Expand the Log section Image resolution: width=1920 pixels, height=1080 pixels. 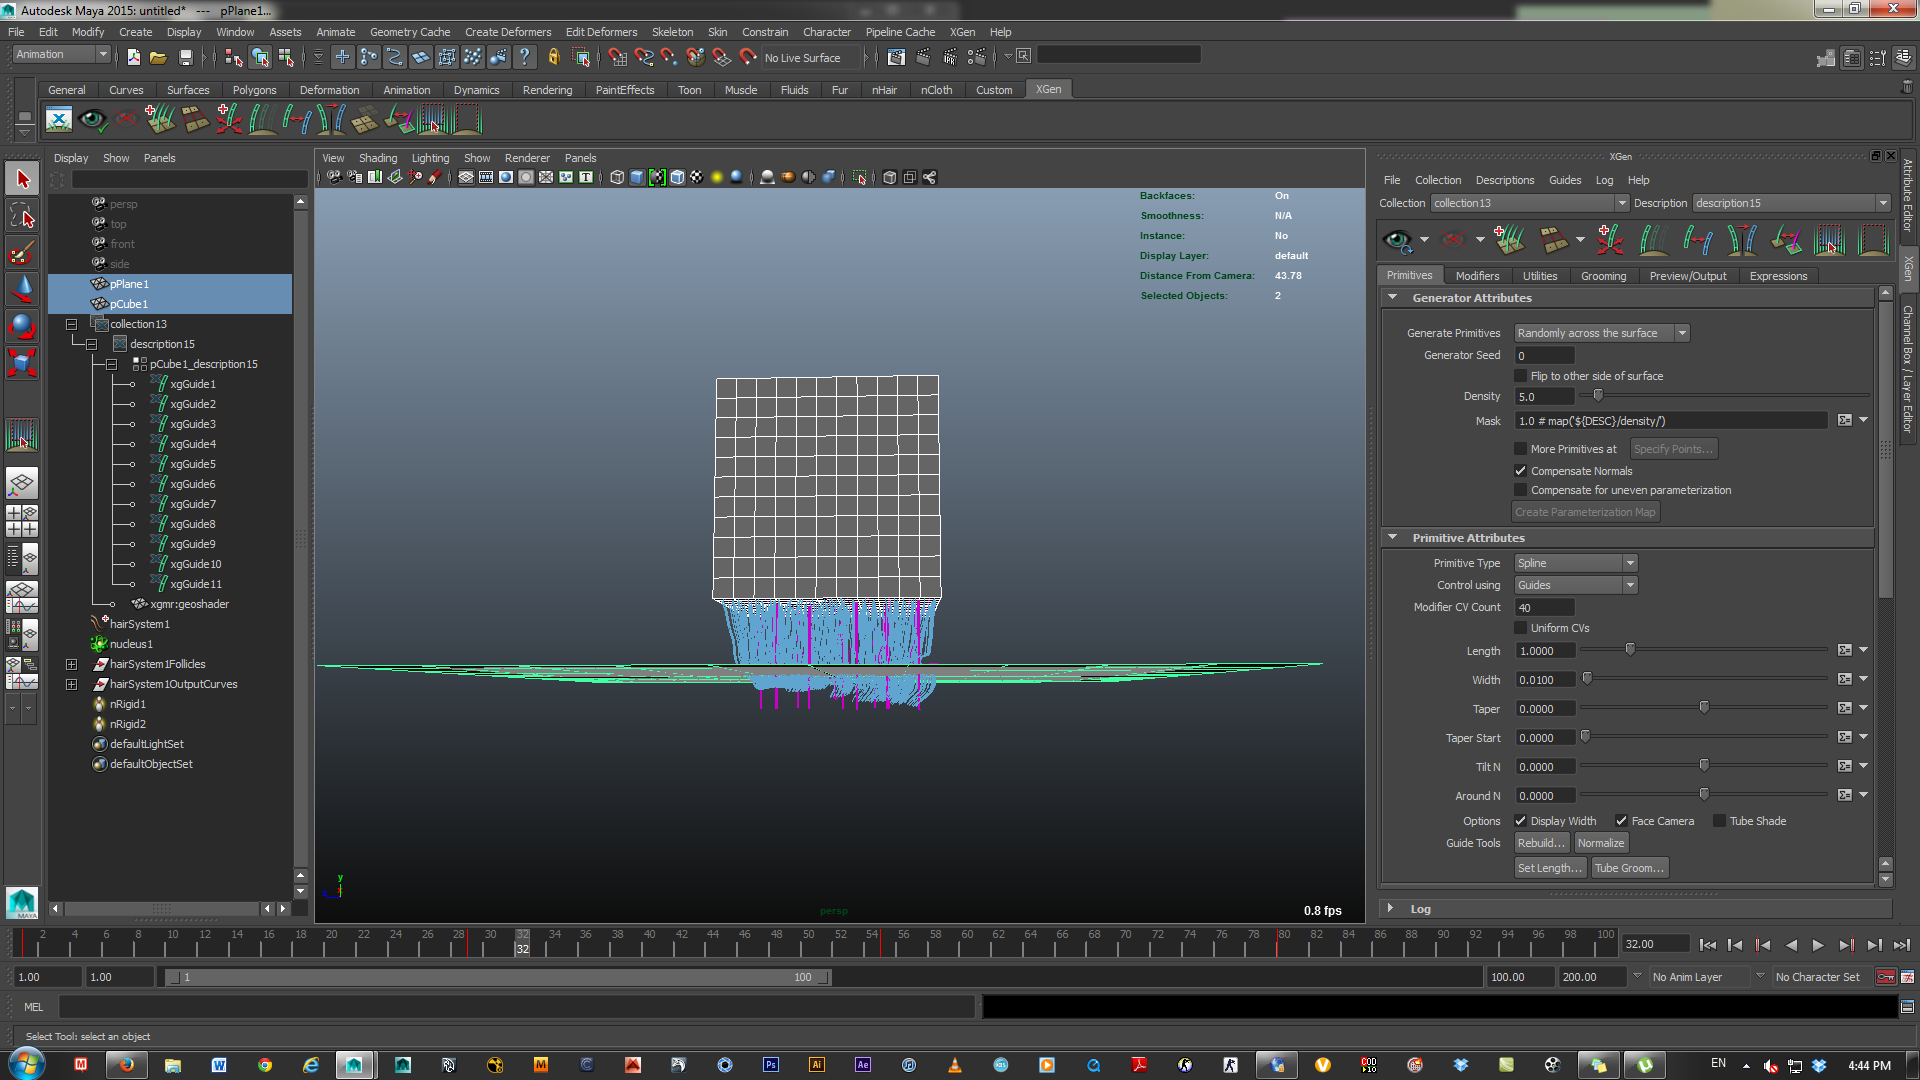[x=1390, y=908]
